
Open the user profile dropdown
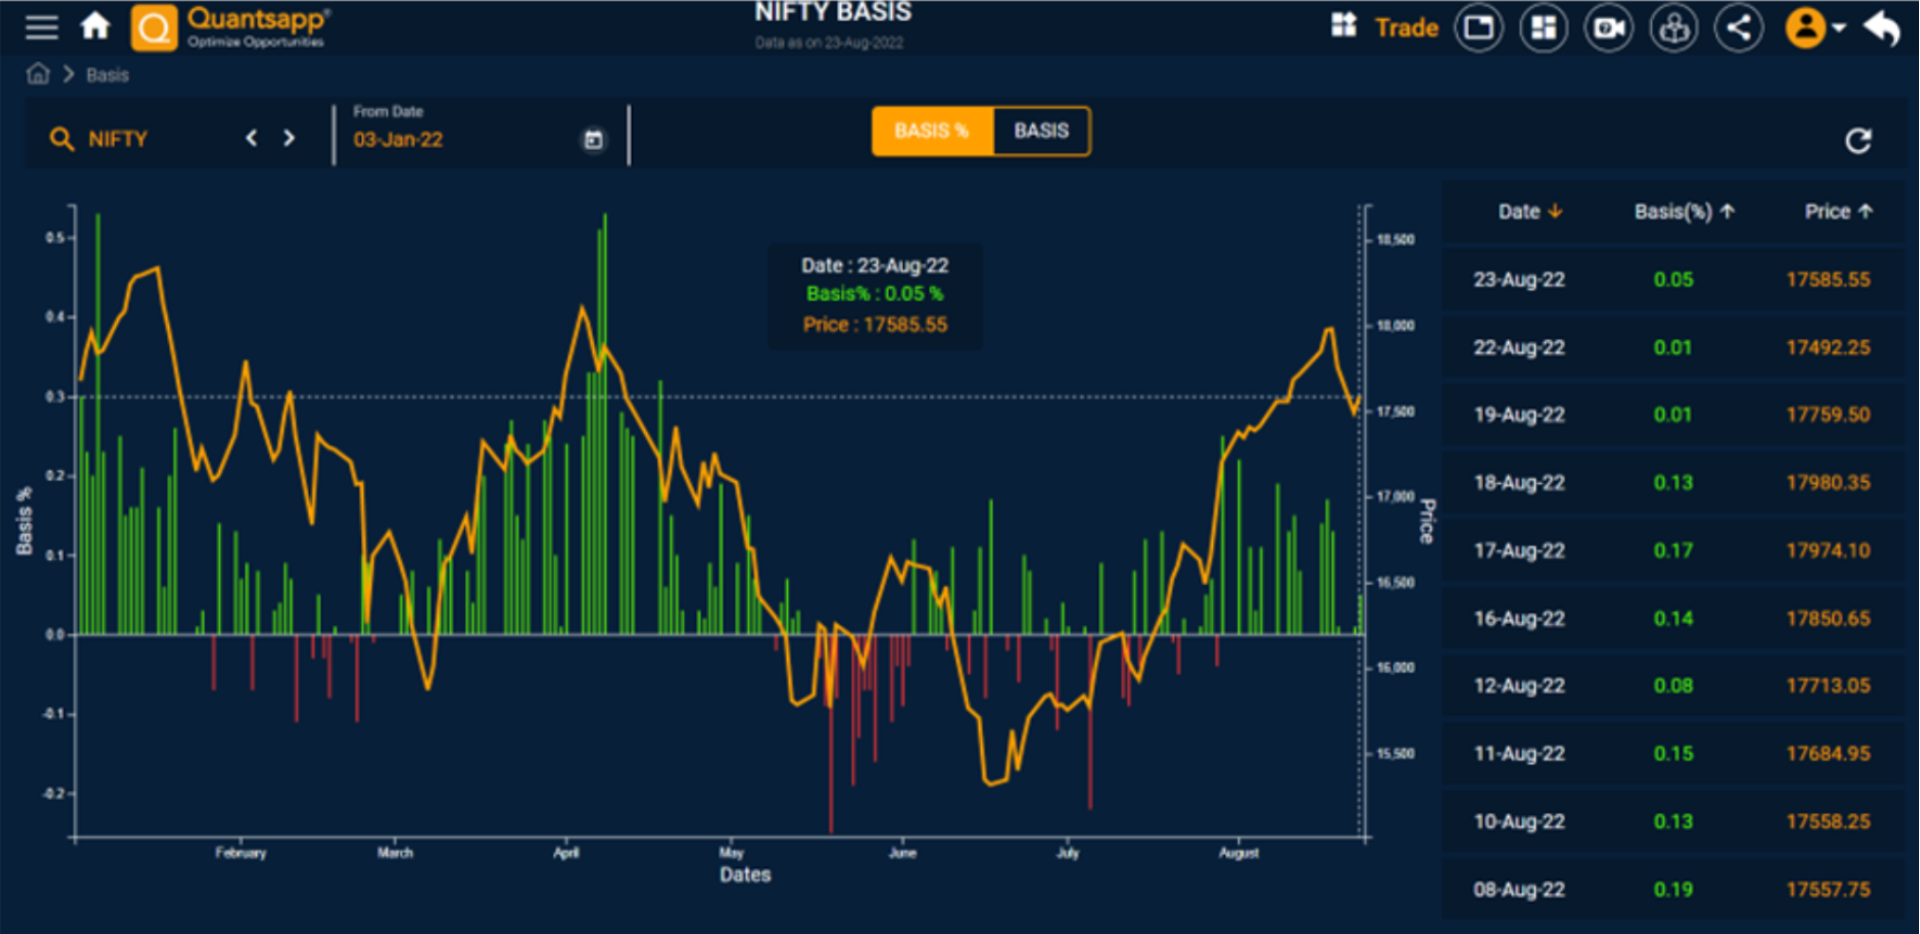1810,27
